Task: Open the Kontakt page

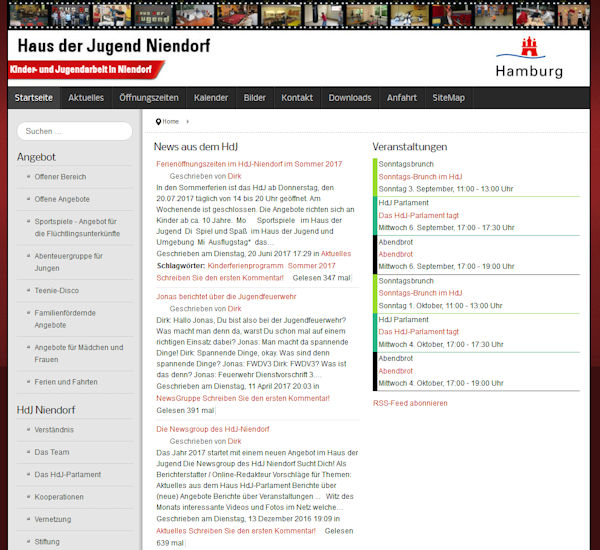Action: (297, 98)
